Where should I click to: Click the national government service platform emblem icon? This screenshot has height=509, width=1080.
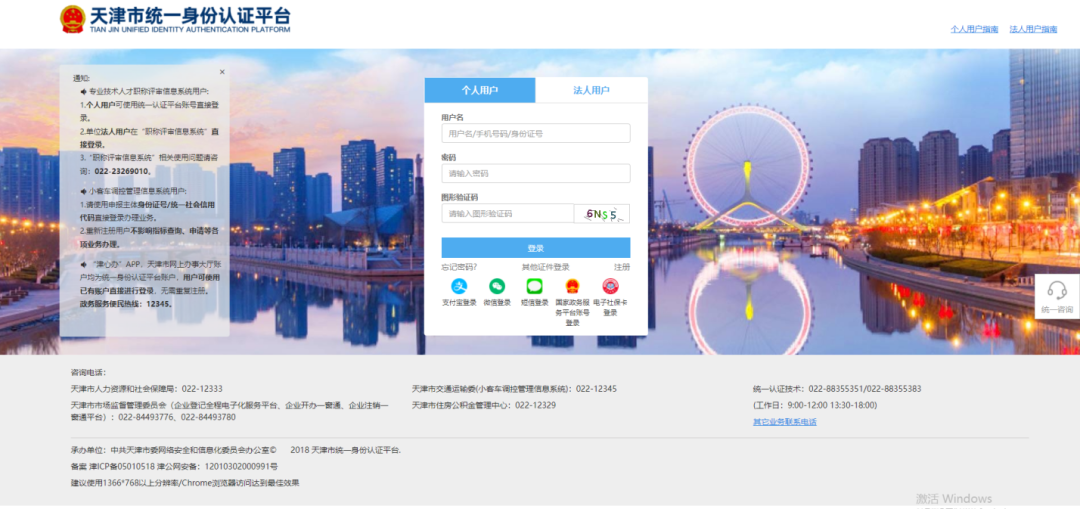tap(572, 287)
